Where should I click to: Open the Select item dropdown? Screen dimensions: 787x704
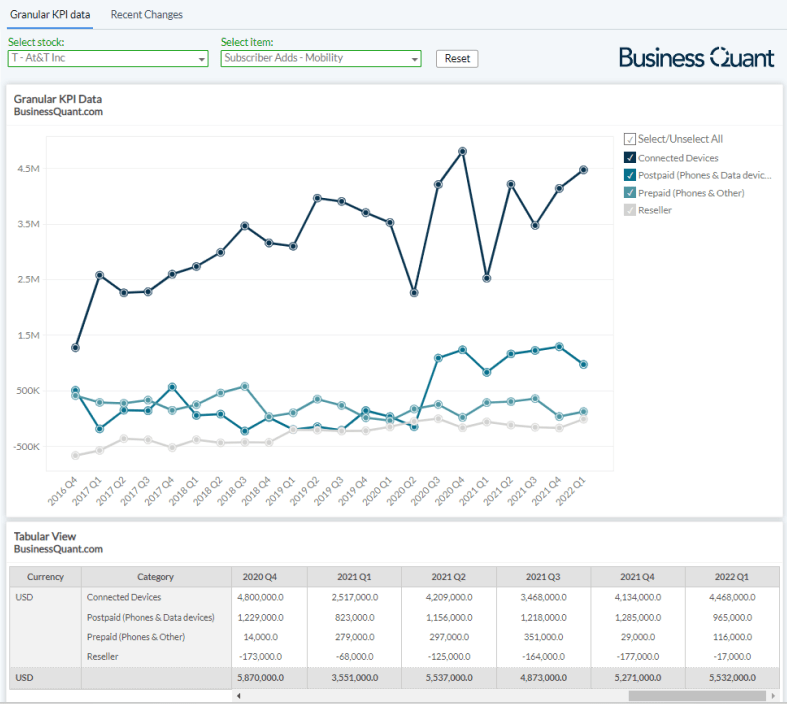[321, 58]
